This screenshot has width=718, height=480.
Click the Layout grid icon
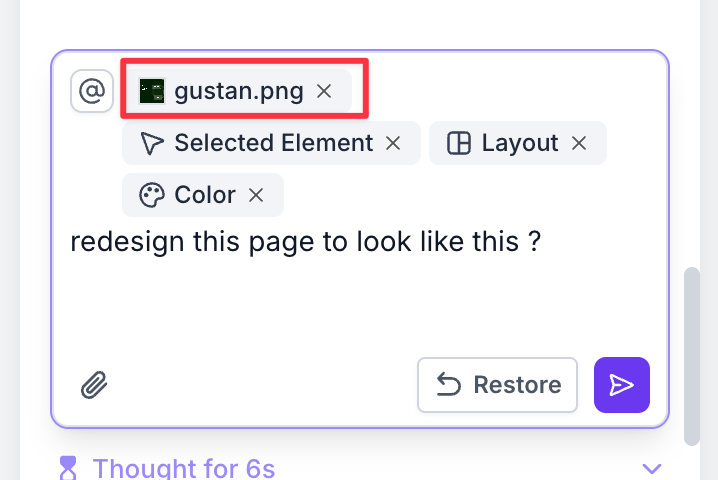coord(458,143)
